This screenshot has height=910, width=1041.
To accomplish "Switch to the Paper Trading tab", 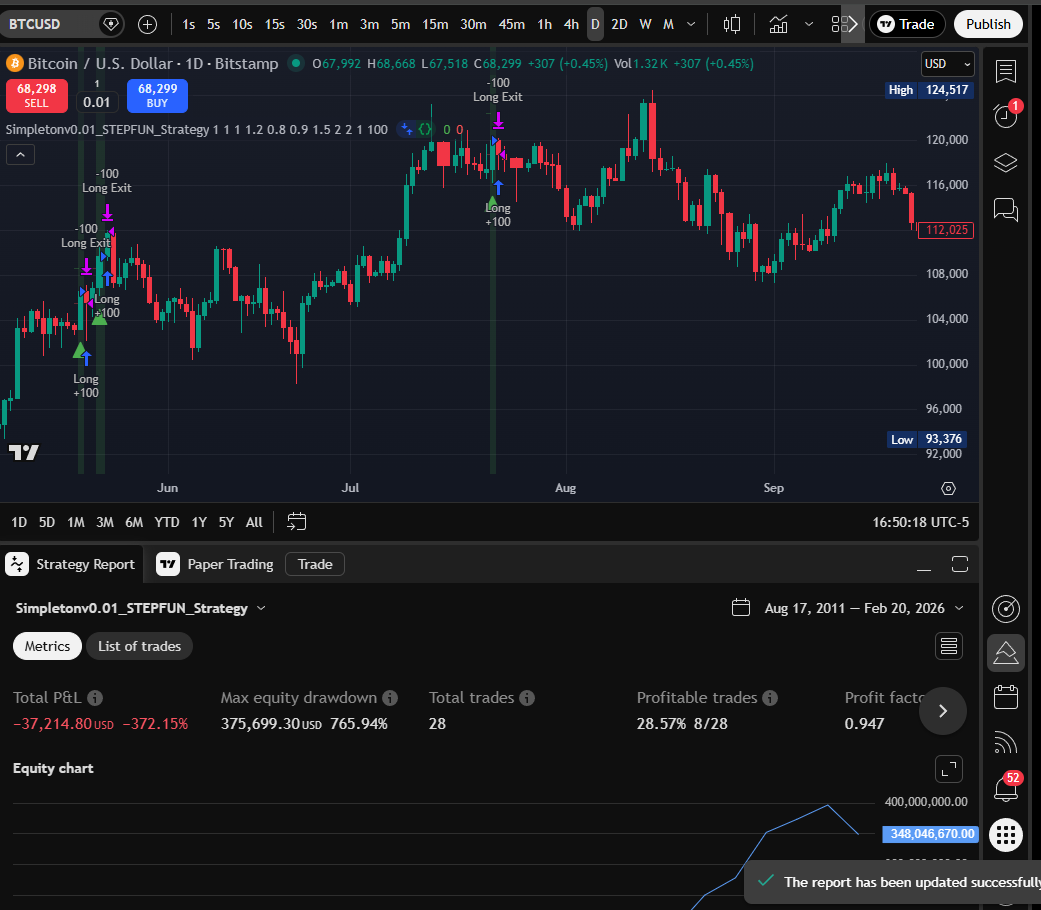I will pyautogui.click(x=228, y=564).
